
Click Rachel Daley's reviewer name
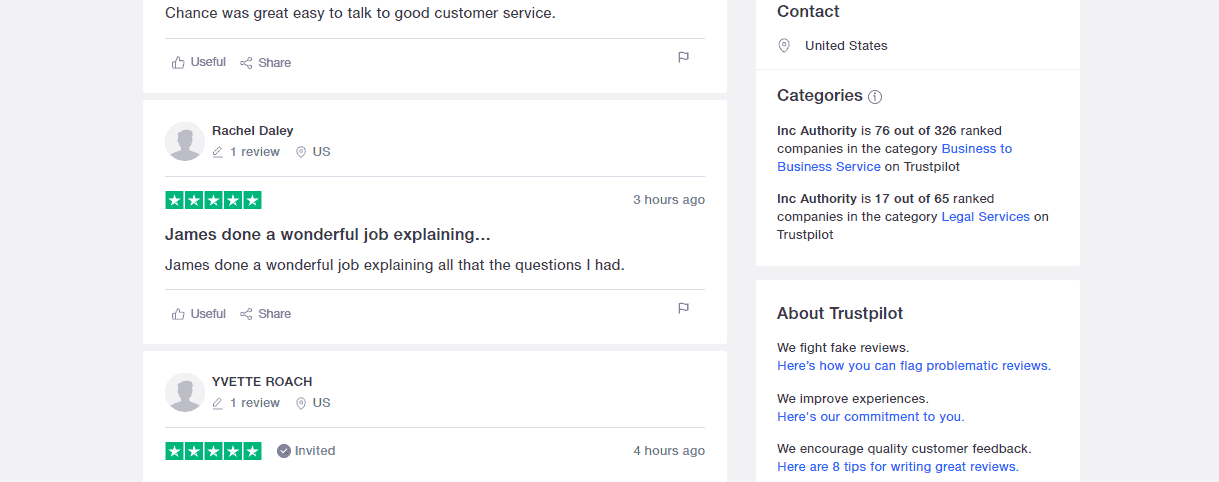pos(253,130)
